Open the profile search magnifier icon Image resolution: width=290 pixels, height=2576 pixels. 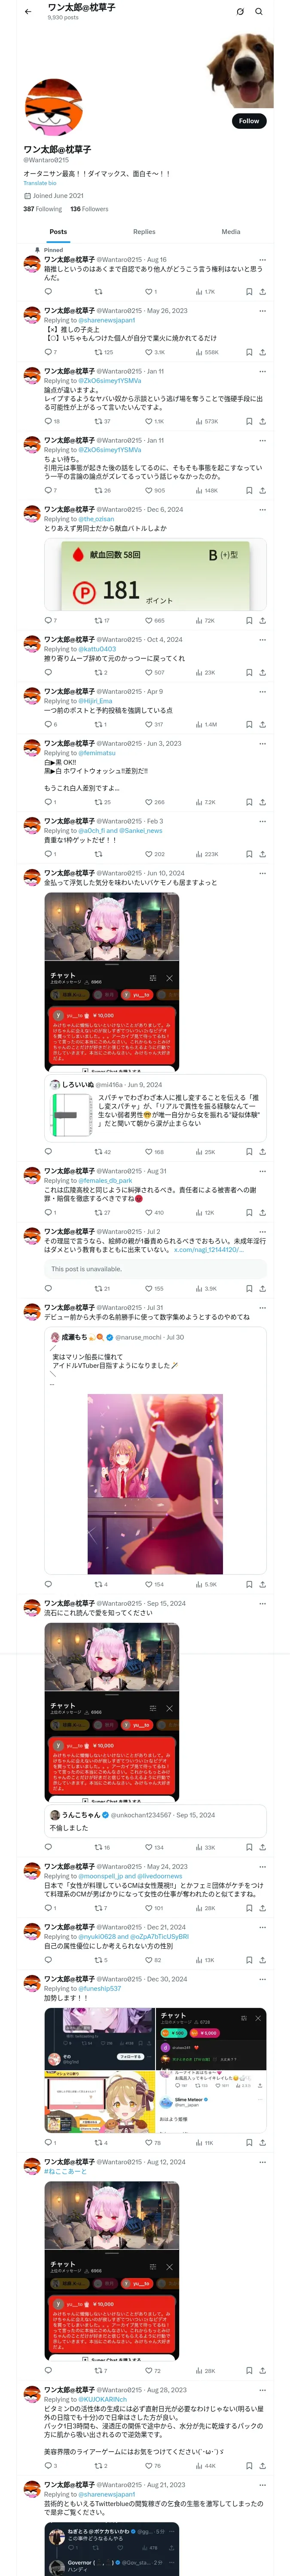[x=259, y=12]
